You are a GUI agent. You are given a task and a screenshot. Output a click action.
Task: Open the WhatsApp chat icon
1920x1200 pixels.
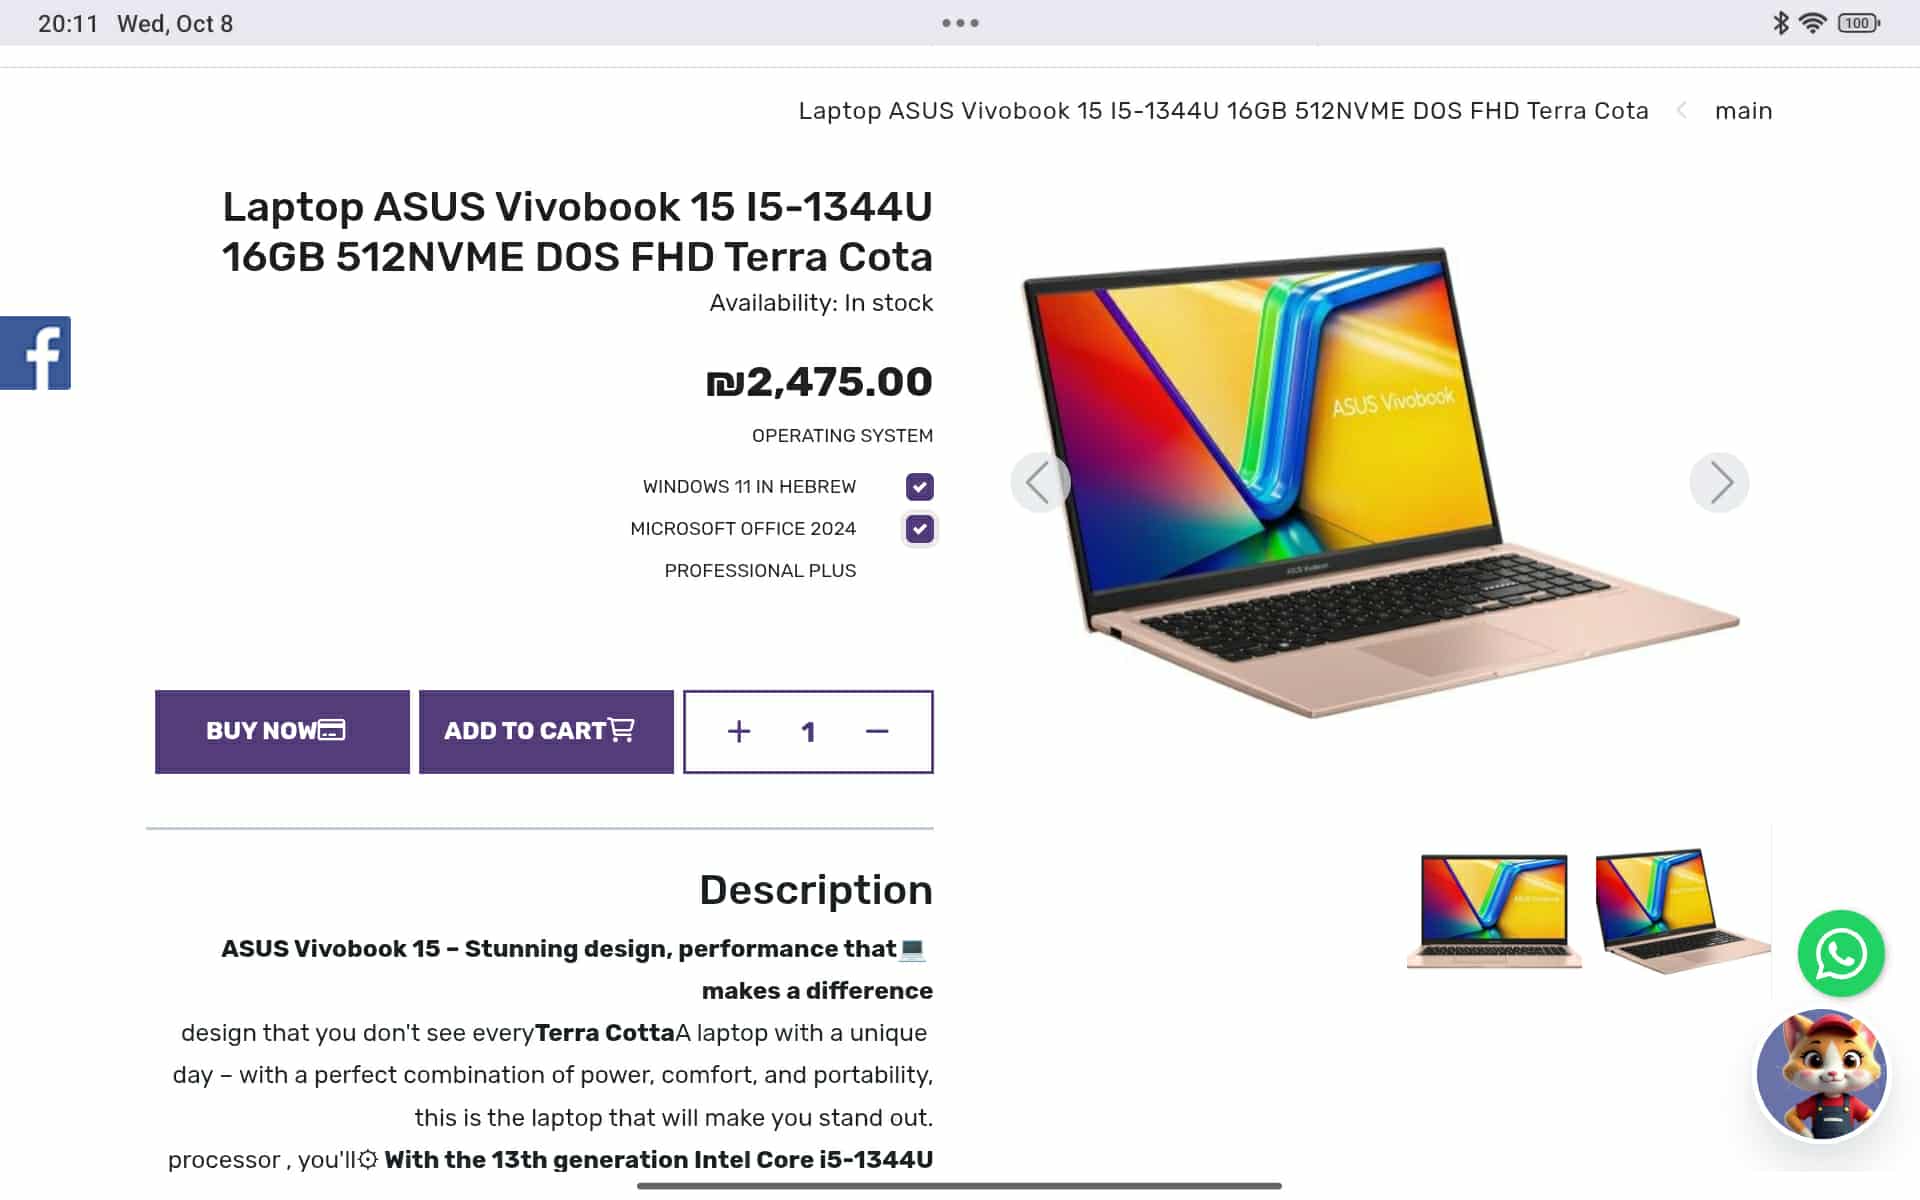pos(1841,953)
